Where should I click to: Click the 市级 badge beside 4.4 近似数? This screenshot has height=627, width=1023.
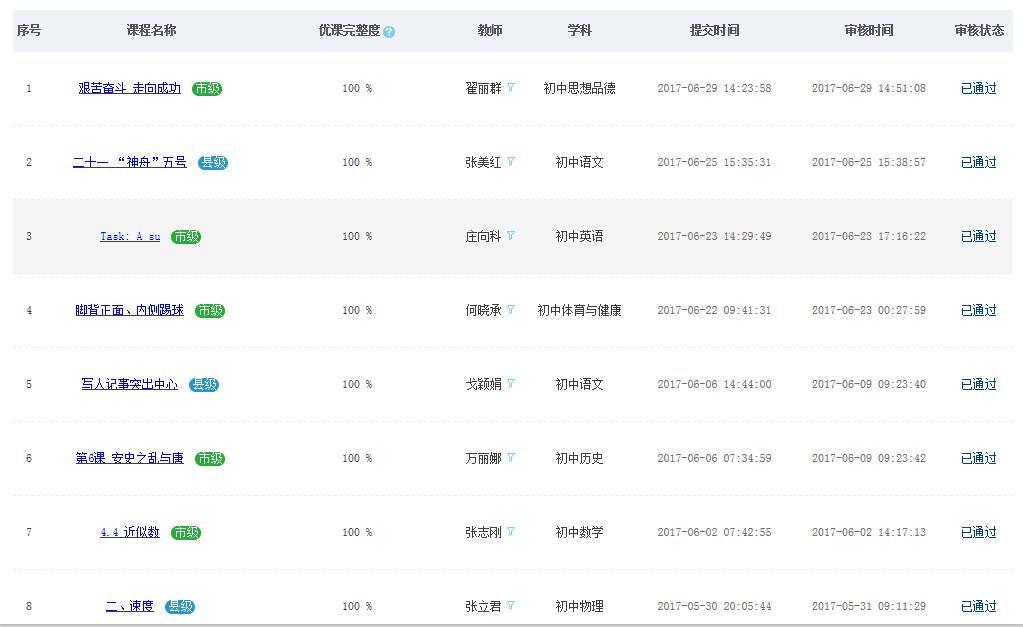tap(186, 533)
